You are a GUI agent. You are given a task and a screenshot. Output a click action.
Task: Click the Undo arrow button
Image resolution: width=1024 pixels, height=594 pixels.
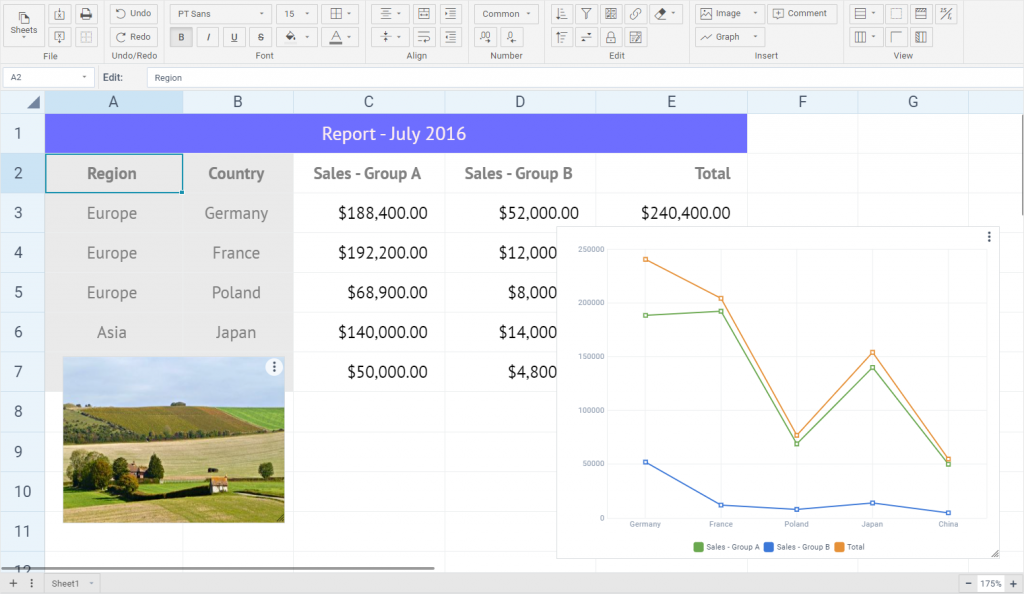[132, 14]
